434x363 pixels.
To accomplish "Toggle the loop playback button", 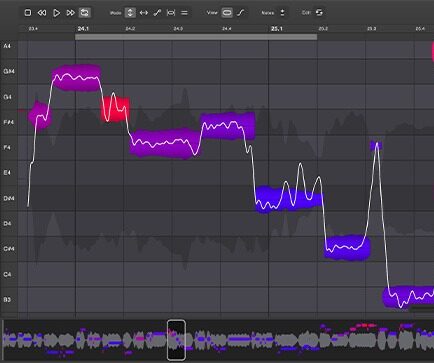I will pyautogui.click(x=84, y=13).
